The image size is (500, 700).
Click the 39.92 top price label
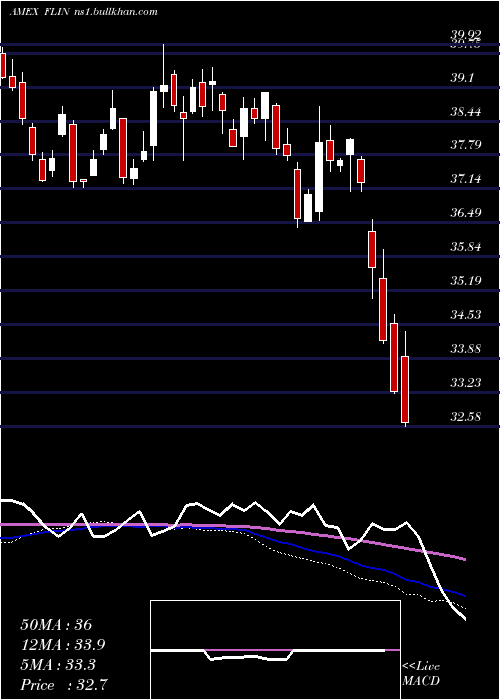[x=466, y=35]
